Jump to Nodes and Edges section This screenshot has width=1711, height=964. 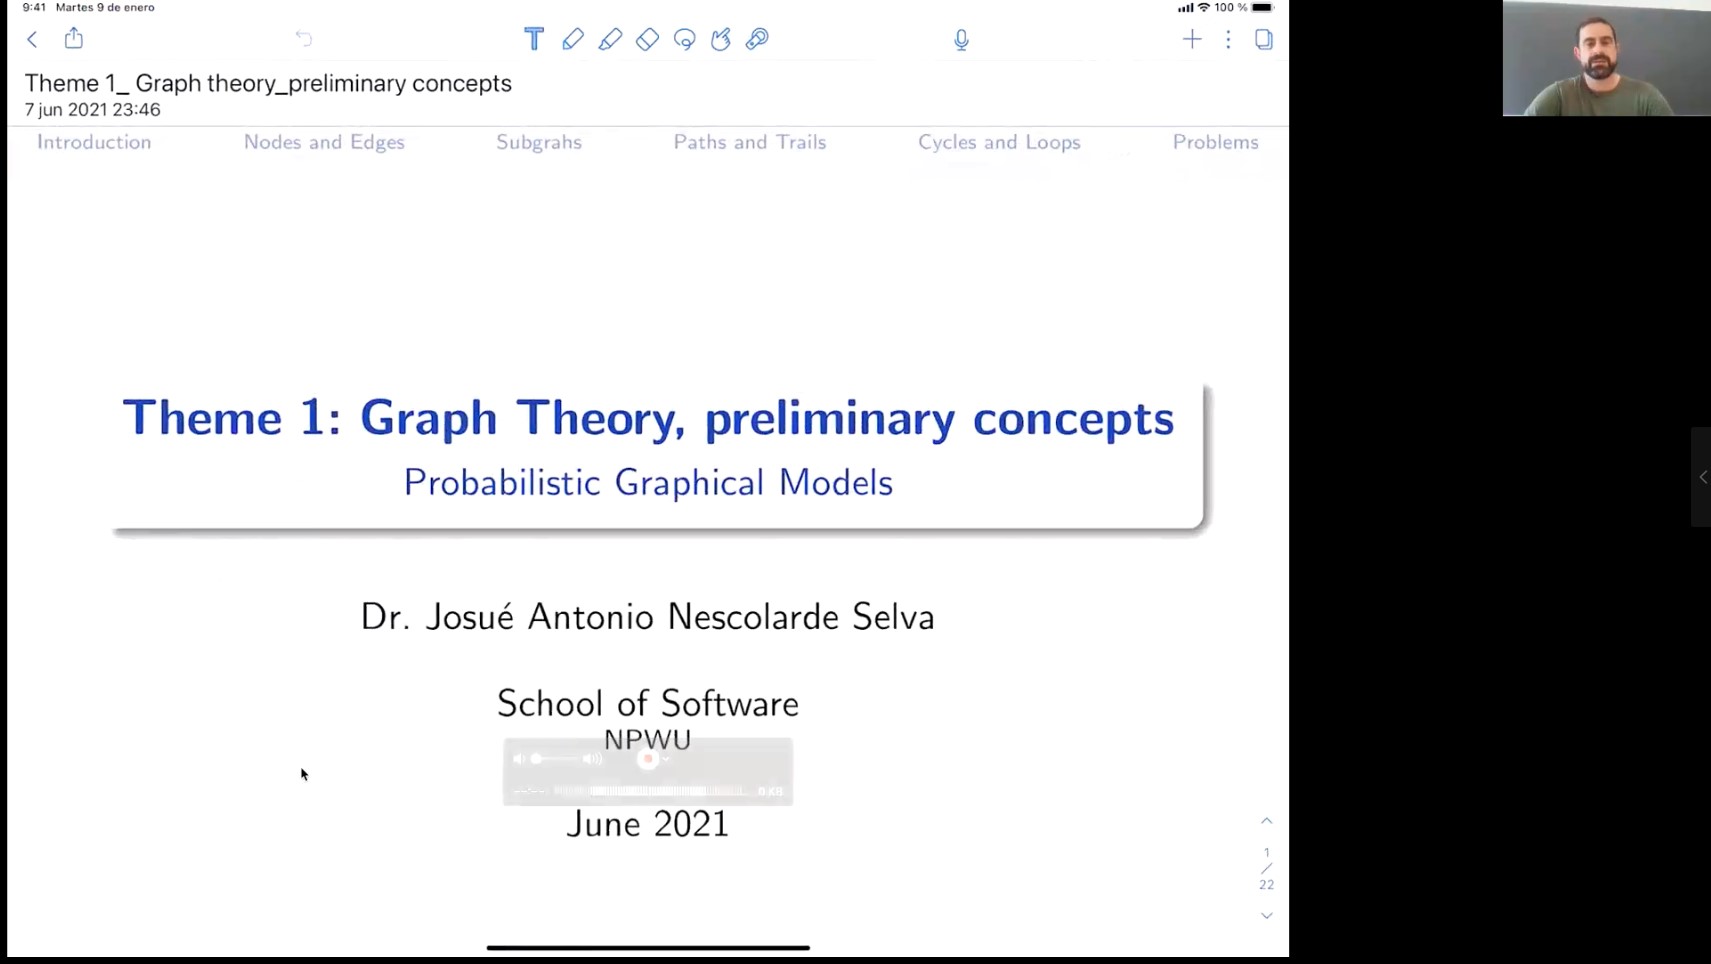pos(324,142)
